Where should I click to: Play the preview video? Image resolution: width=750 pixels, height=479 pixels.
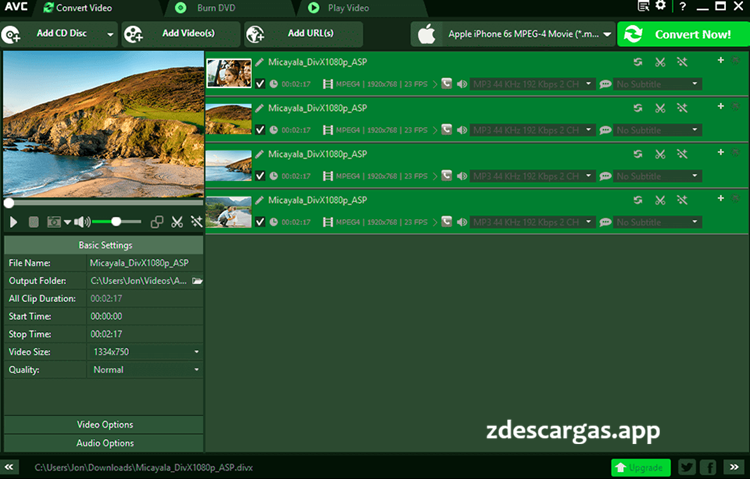13,222
